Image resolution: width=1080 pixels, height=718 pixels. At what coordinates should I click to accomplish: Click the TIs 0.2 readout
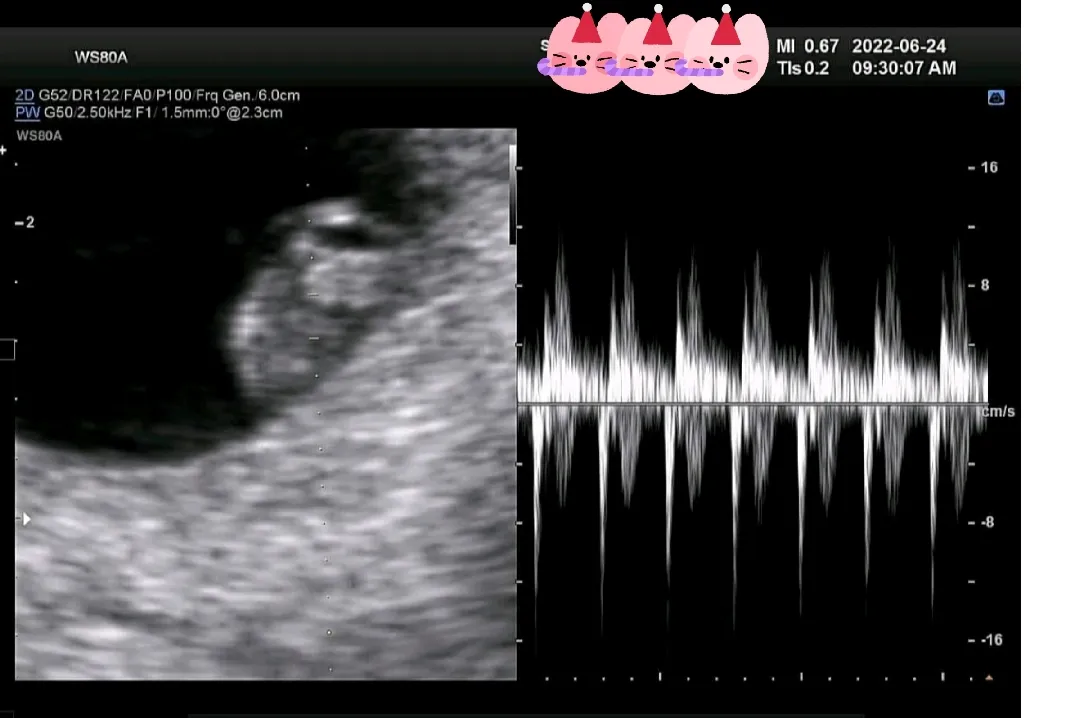pyautogui.click(x=803, y=68)
